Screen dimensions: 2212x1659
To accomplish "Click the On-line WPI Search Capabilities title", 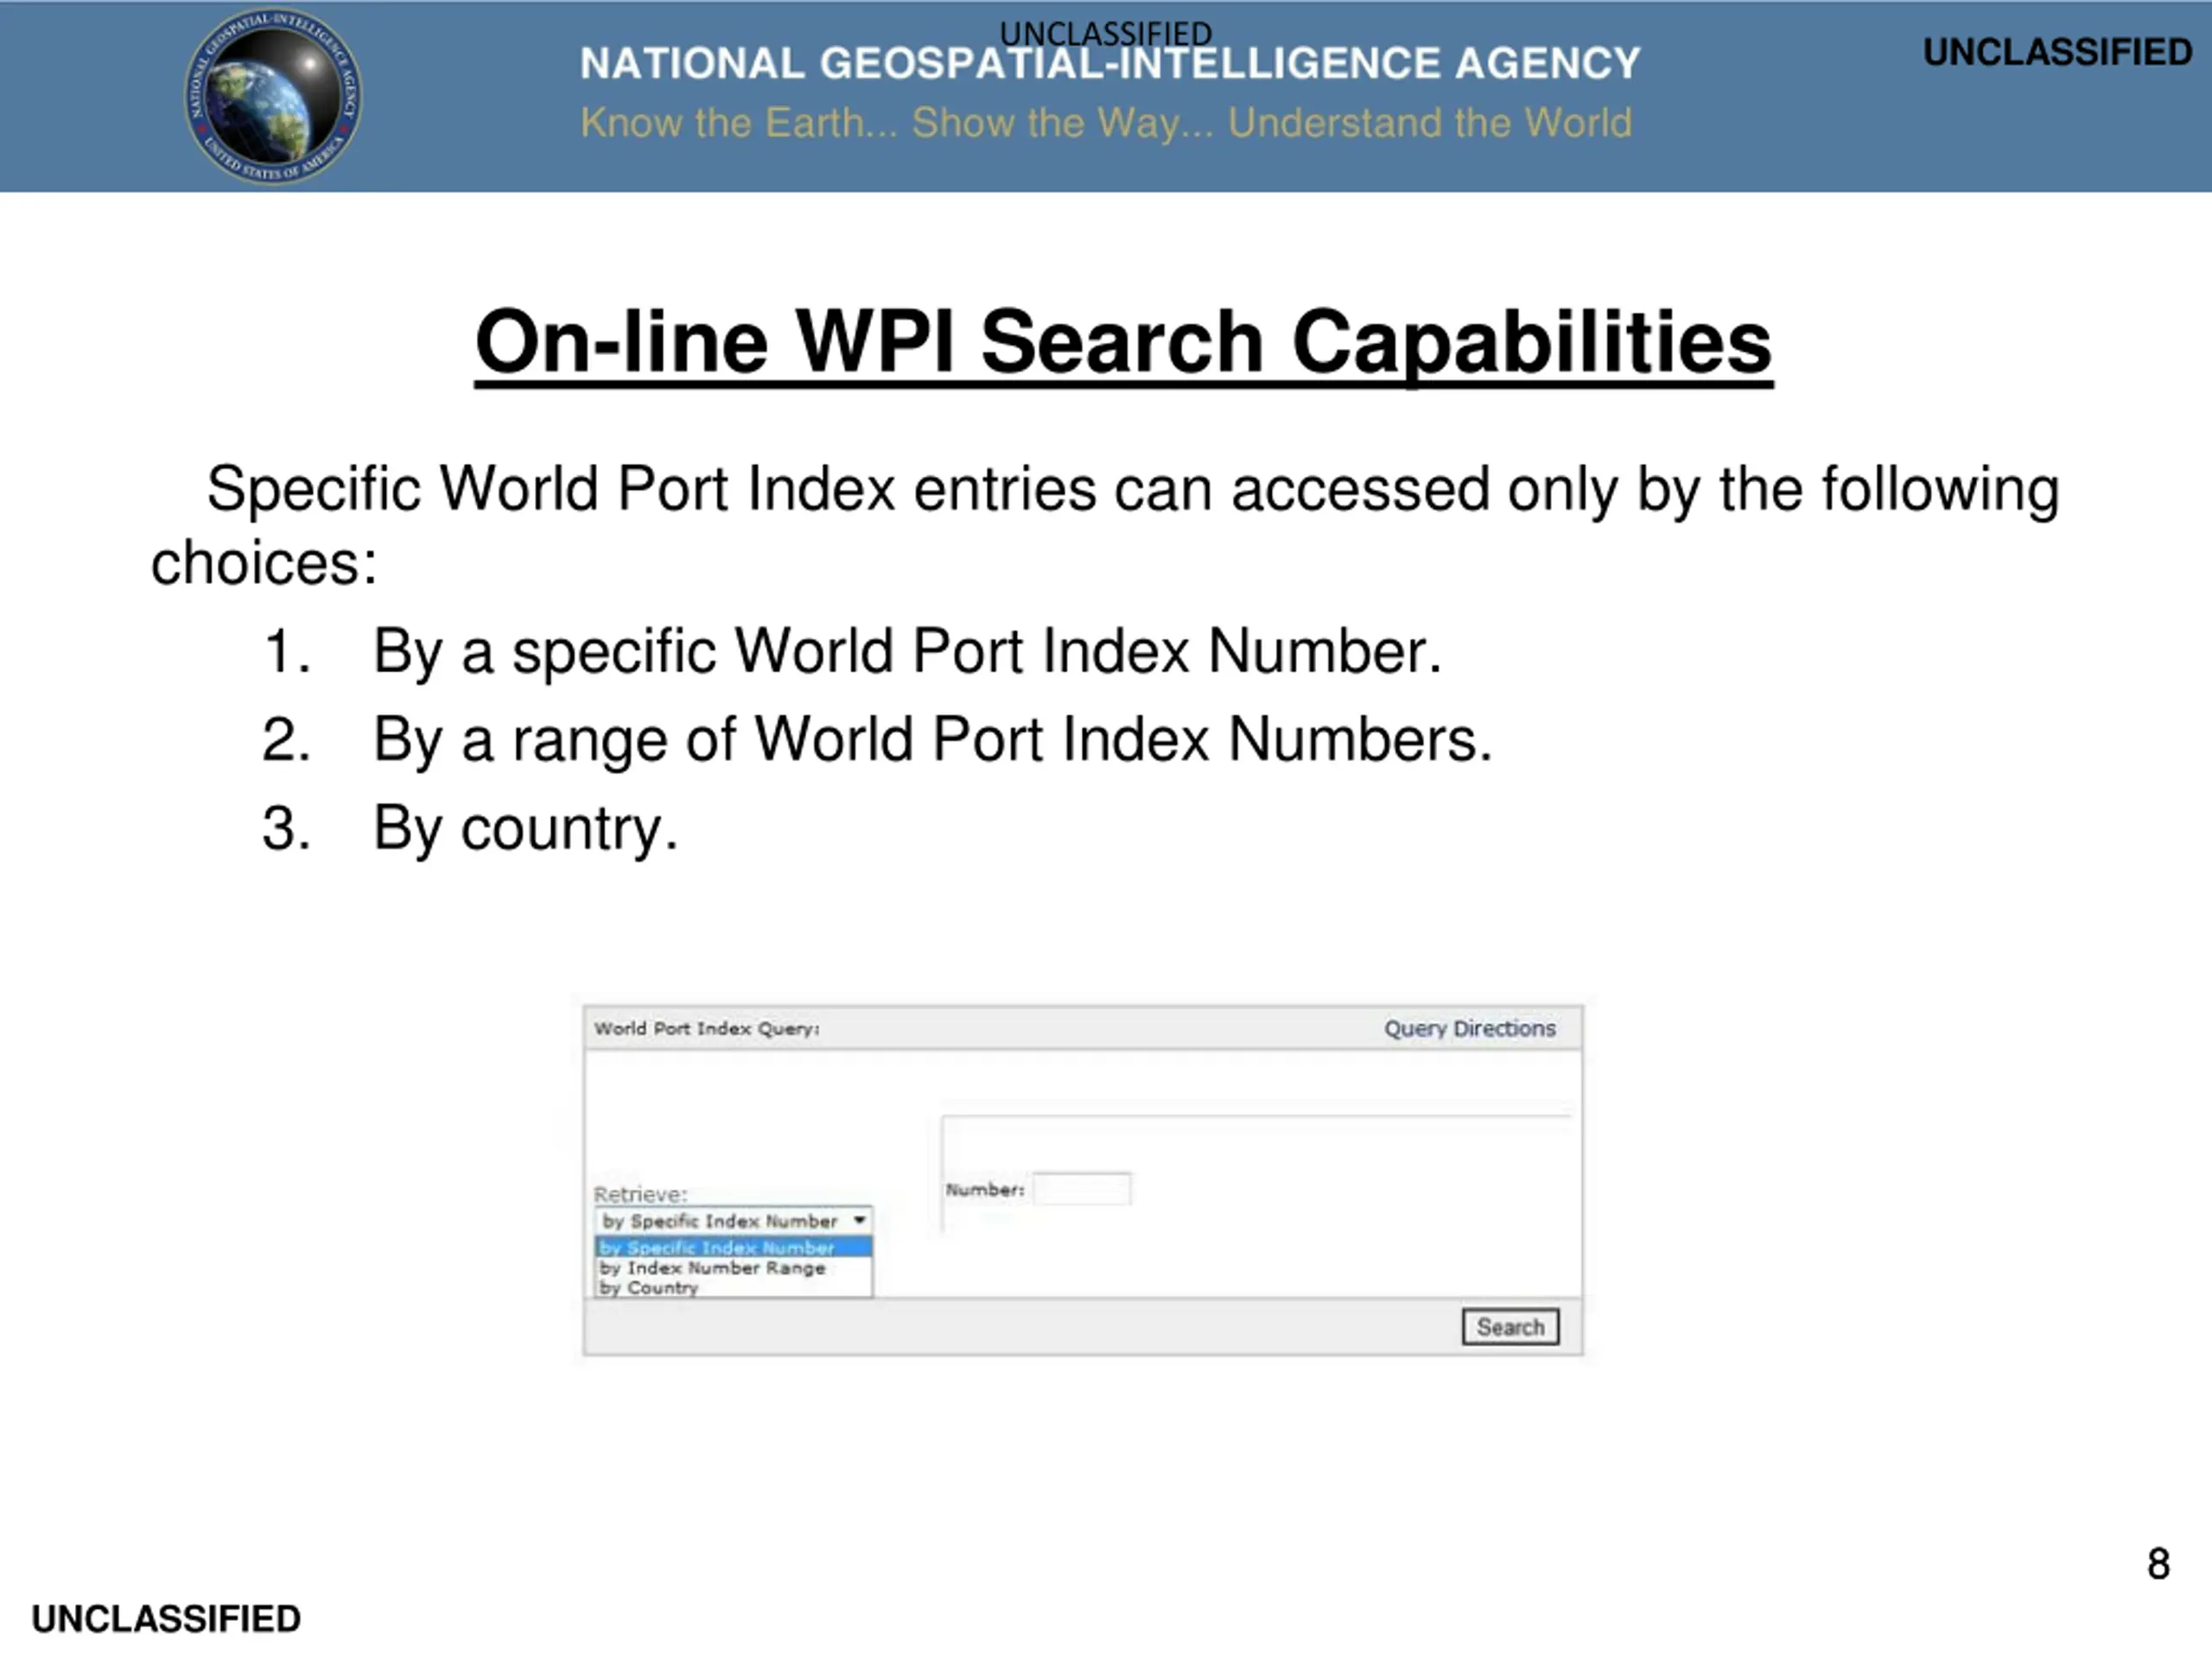I will pyautogui.click(x=1123, y=342).
